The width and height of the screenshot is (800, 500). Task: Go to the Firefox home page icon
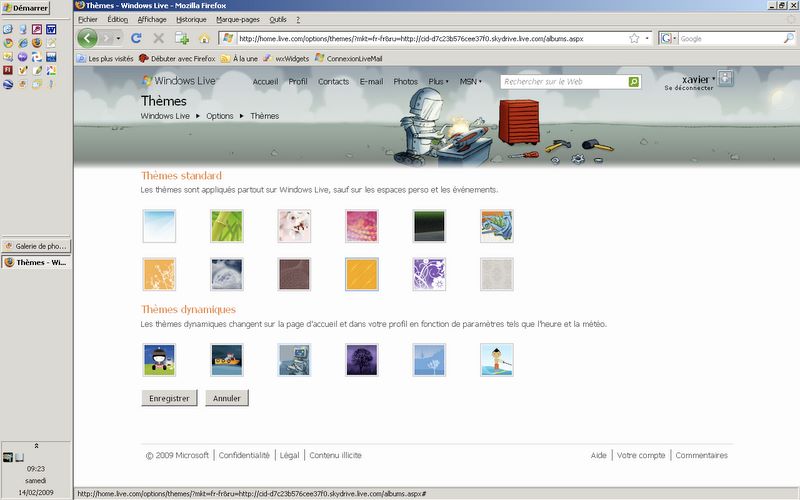click(x=204, y=39)
